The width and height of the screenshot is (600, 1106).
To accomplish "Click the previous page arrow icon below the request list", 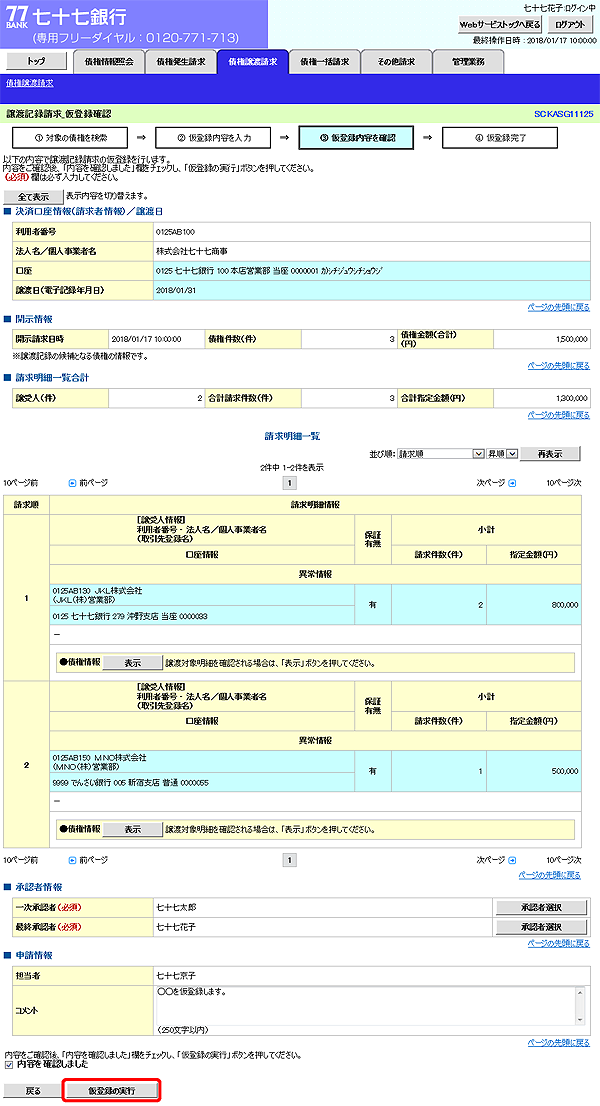I will click(x=71, y=860).
